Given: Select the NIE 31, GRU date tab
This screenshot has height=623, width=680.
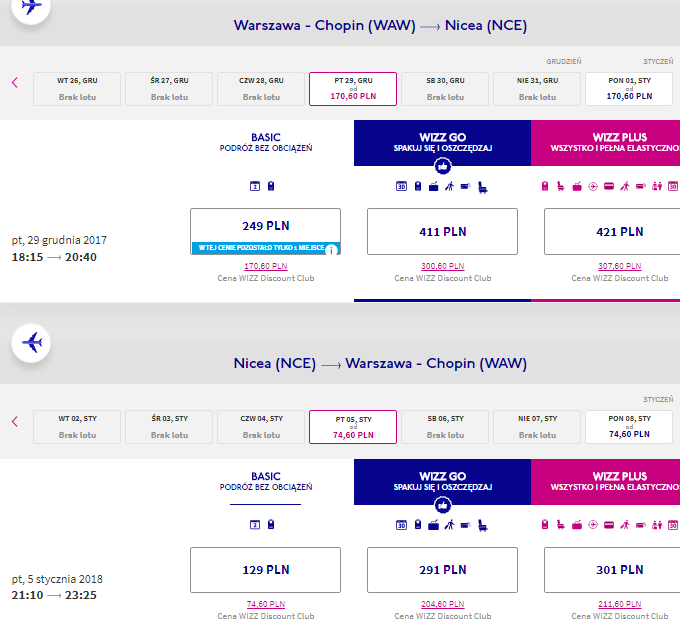Looking at the screenshot, I should pyautogui.click(x=537, y=89).
